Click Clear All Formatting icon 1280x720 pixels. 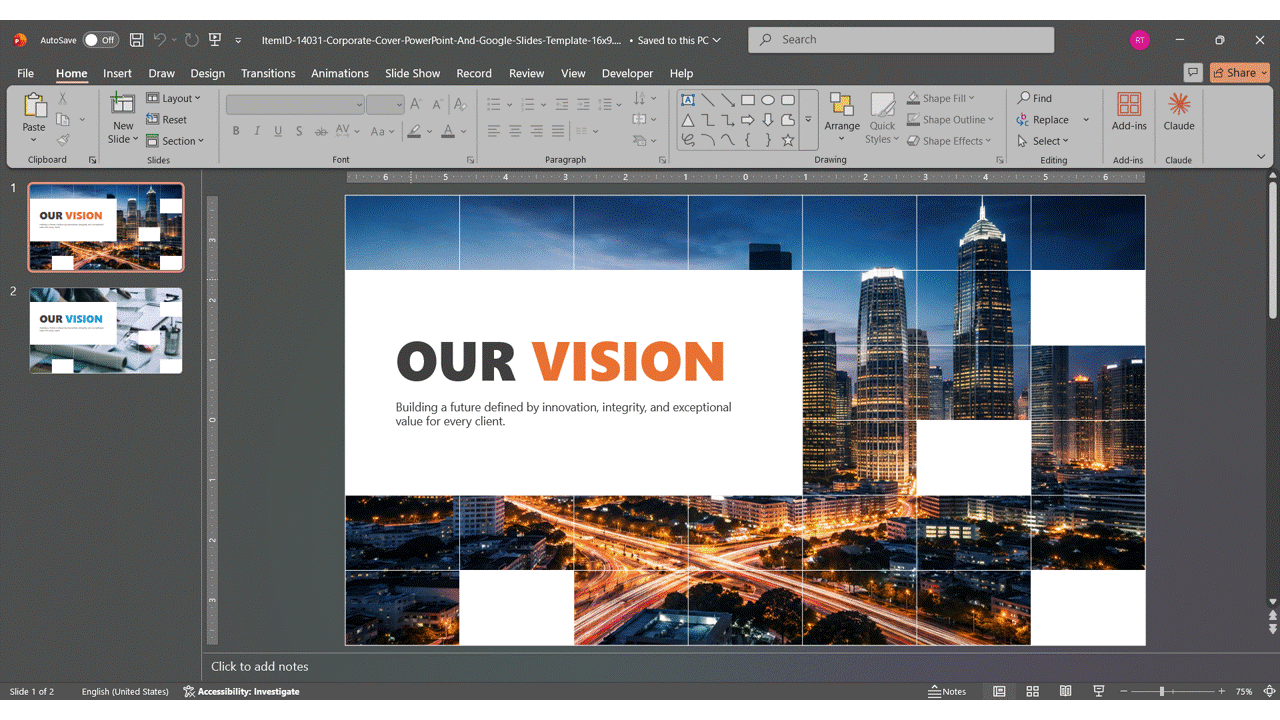pyautogui.click(x=460, y=104)
